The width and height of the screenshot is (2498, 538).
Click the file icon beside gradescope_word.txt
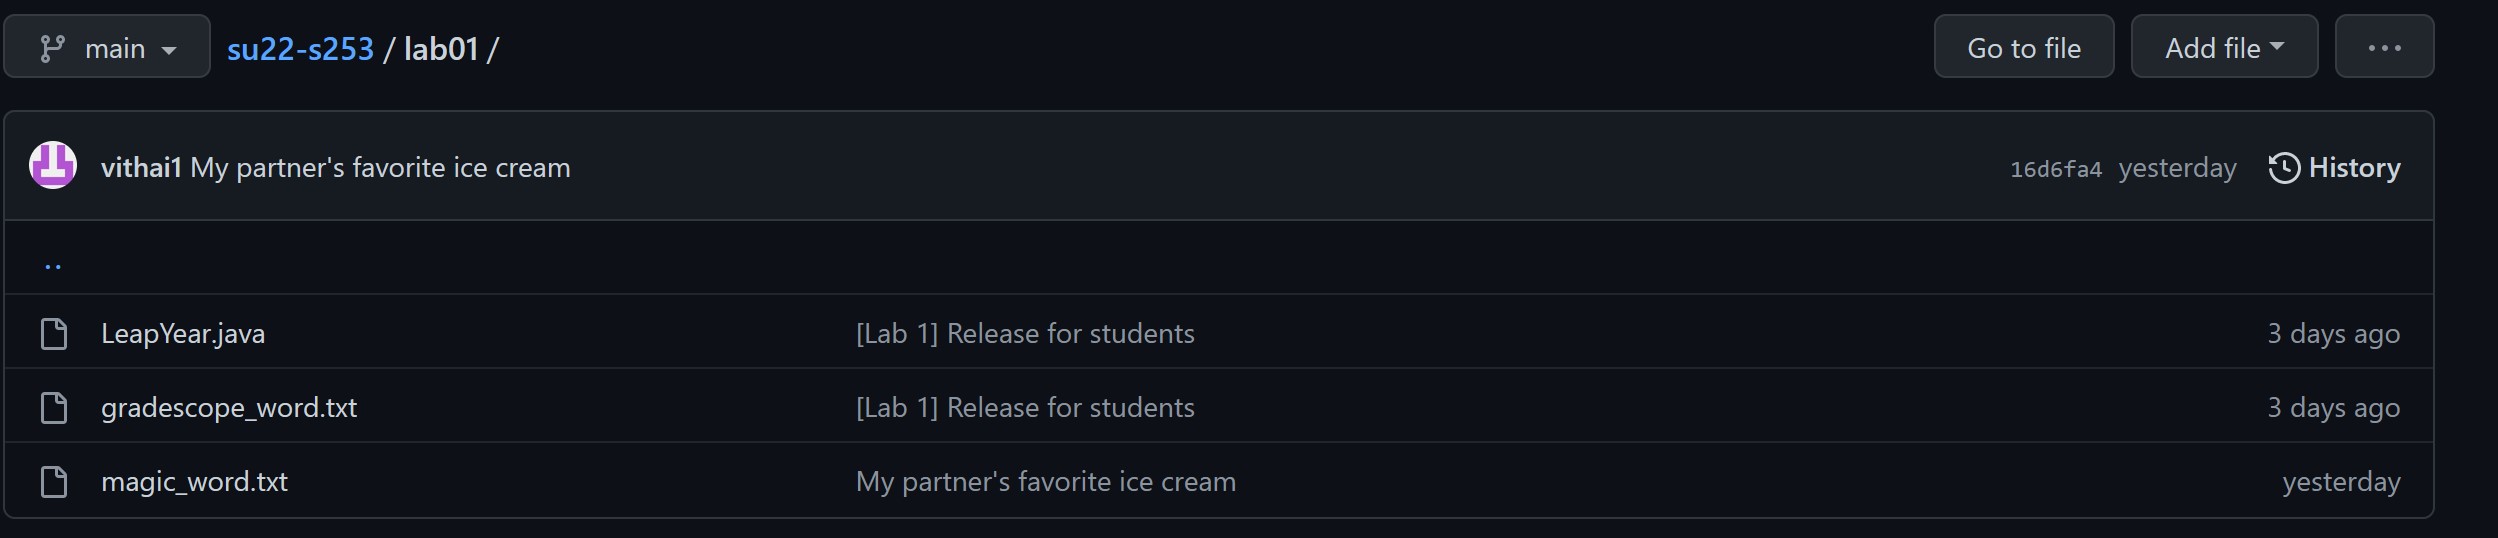(54, 408)
